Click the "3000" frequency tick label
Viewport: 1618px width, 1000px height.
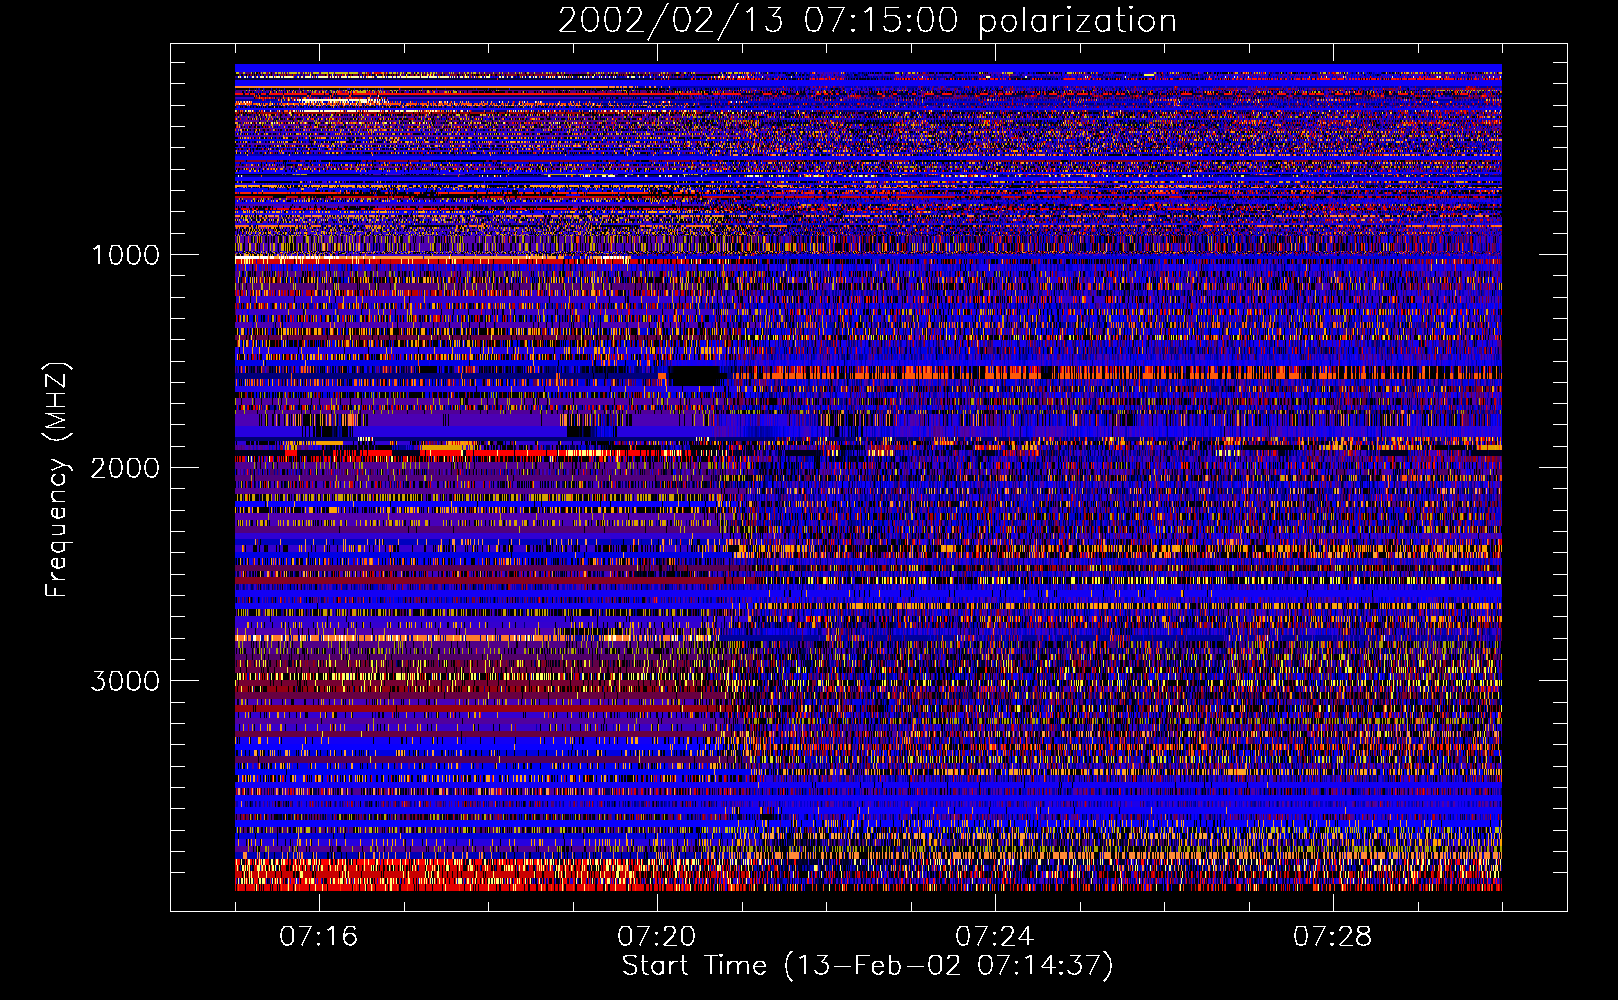pos(125,681)
